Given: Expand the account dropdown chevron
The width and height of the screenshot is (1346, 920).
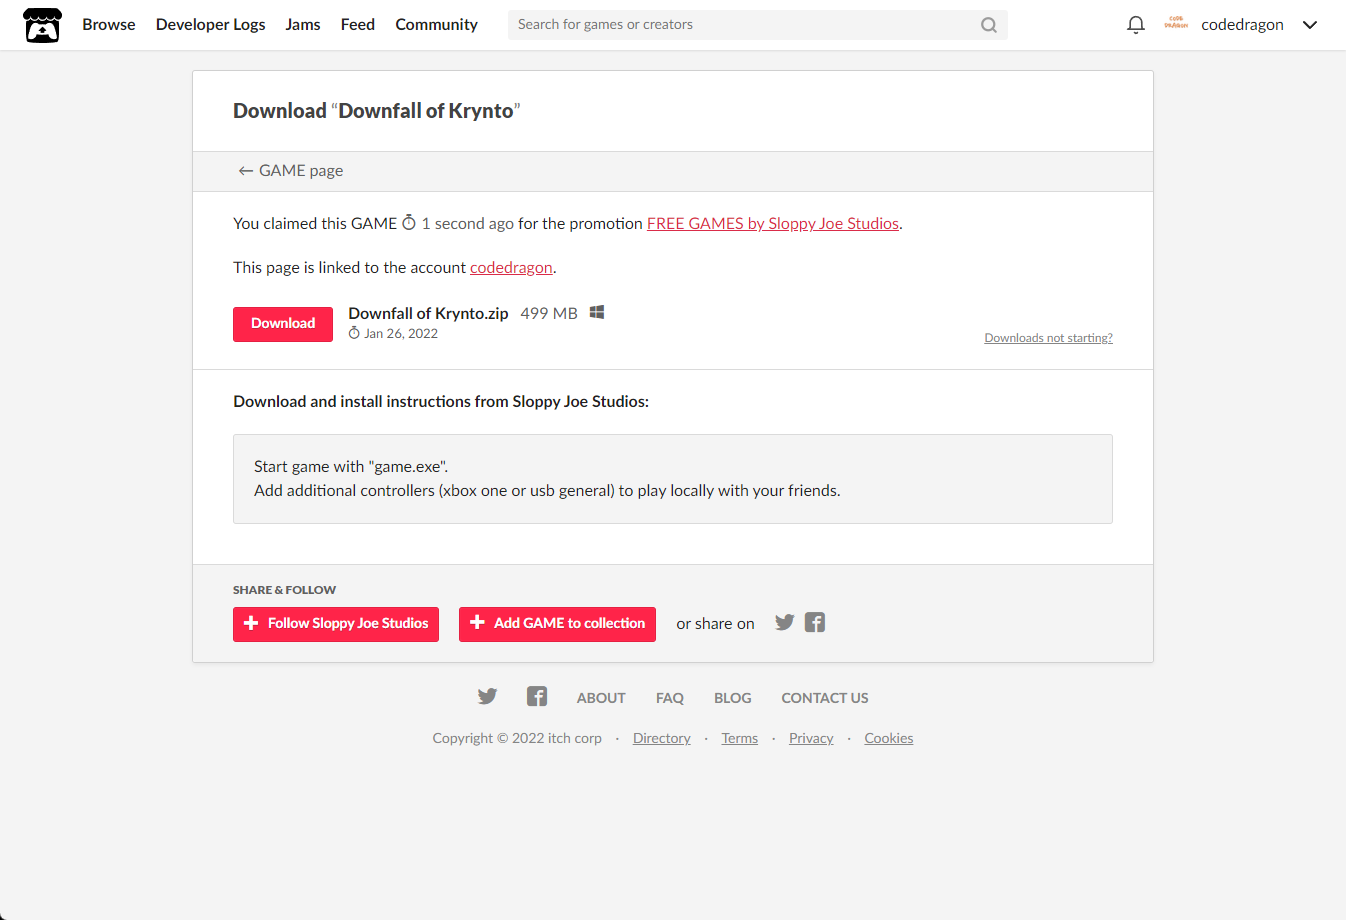Looking at the screenshot, I should (1310, 25).
